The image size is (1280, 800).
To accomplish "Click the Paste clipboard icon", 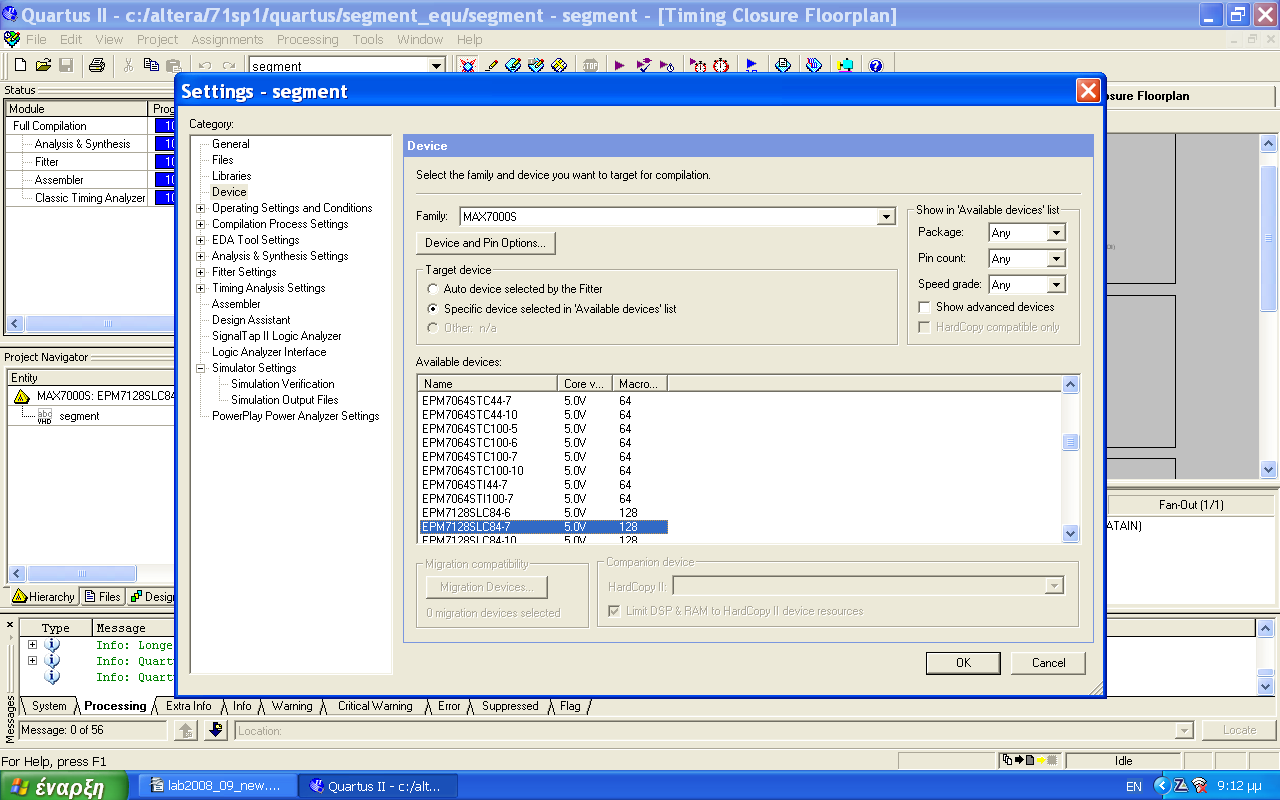I will point(174,65).
